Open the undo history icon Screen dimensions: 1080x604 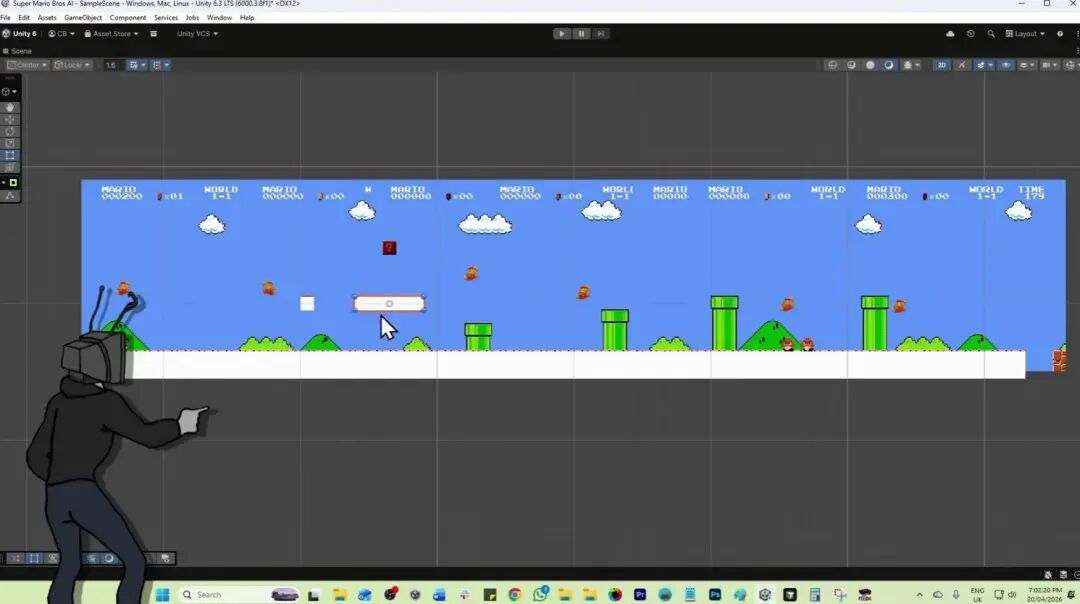(970, 34)
